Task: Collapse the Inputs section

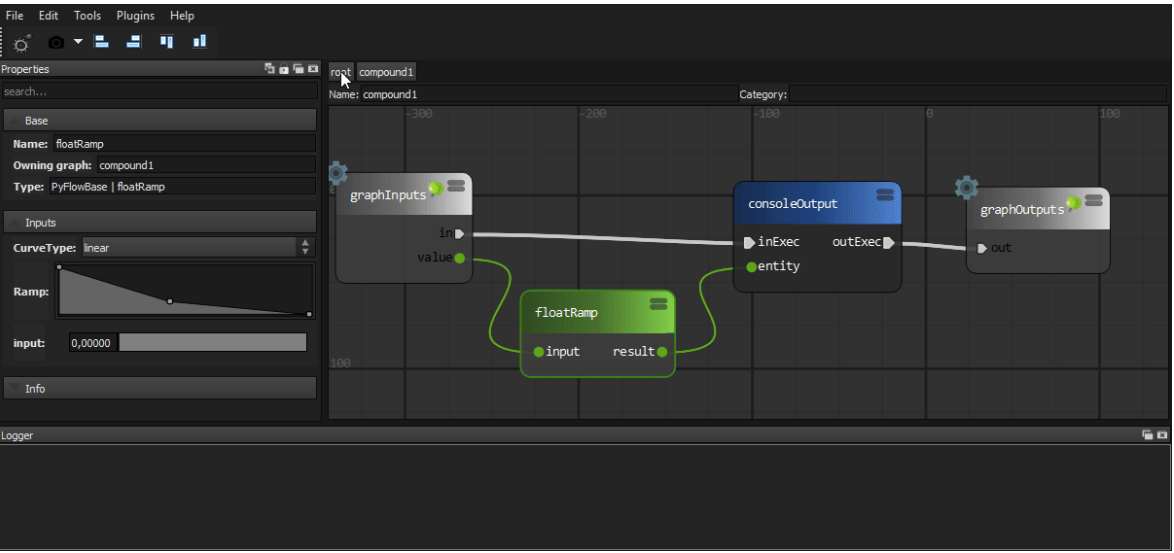Action: point(160,222)
